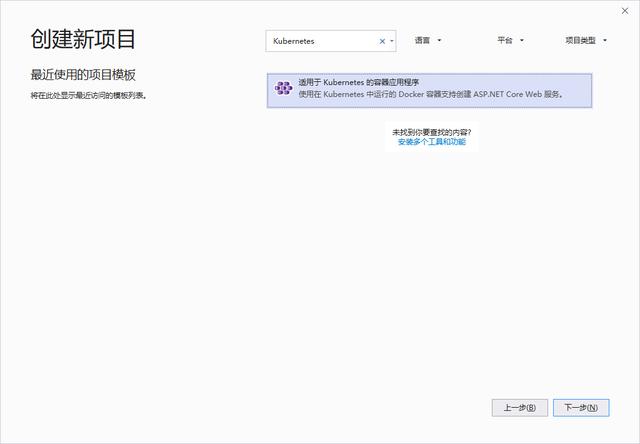
Task: Click the 创建新项目 title
Action: [83, 39]
